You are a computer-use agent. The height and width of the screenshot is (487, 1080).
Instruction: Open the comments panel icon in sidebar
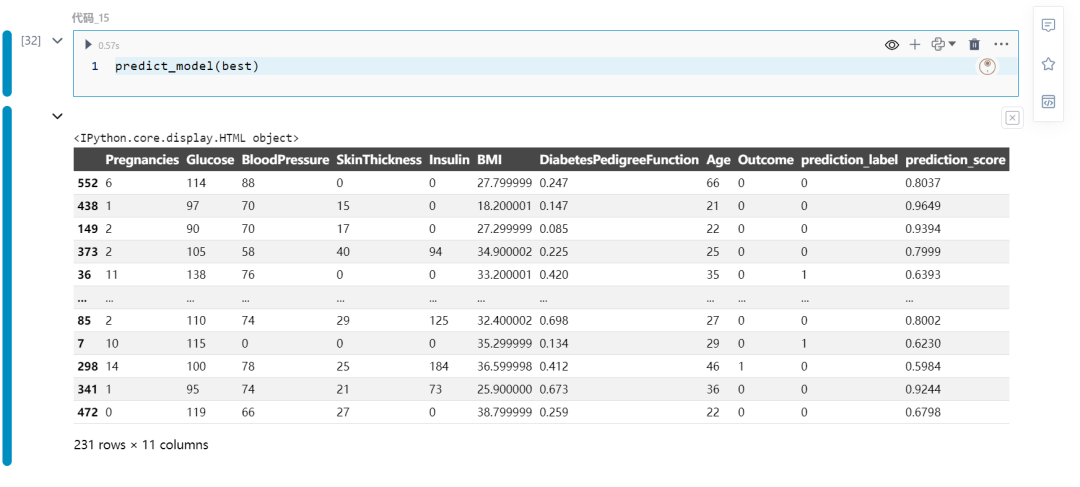[1048, 25]
